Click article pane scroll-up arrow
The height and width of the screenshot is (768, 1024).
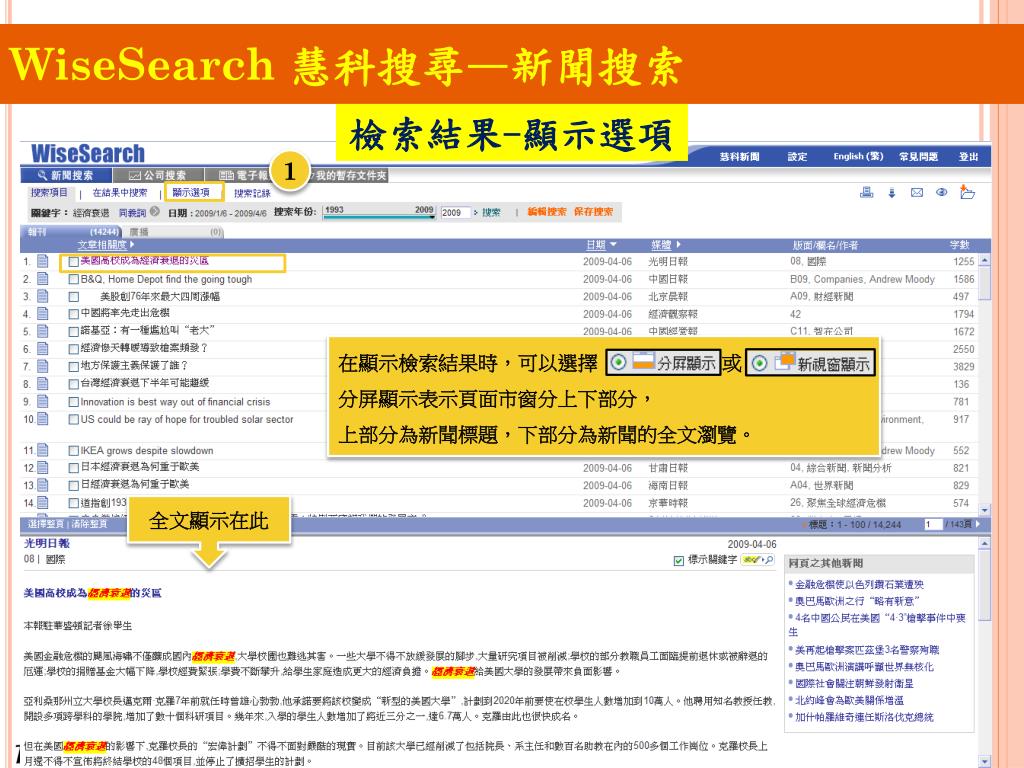pyautogui.click(x=984, y=543)
